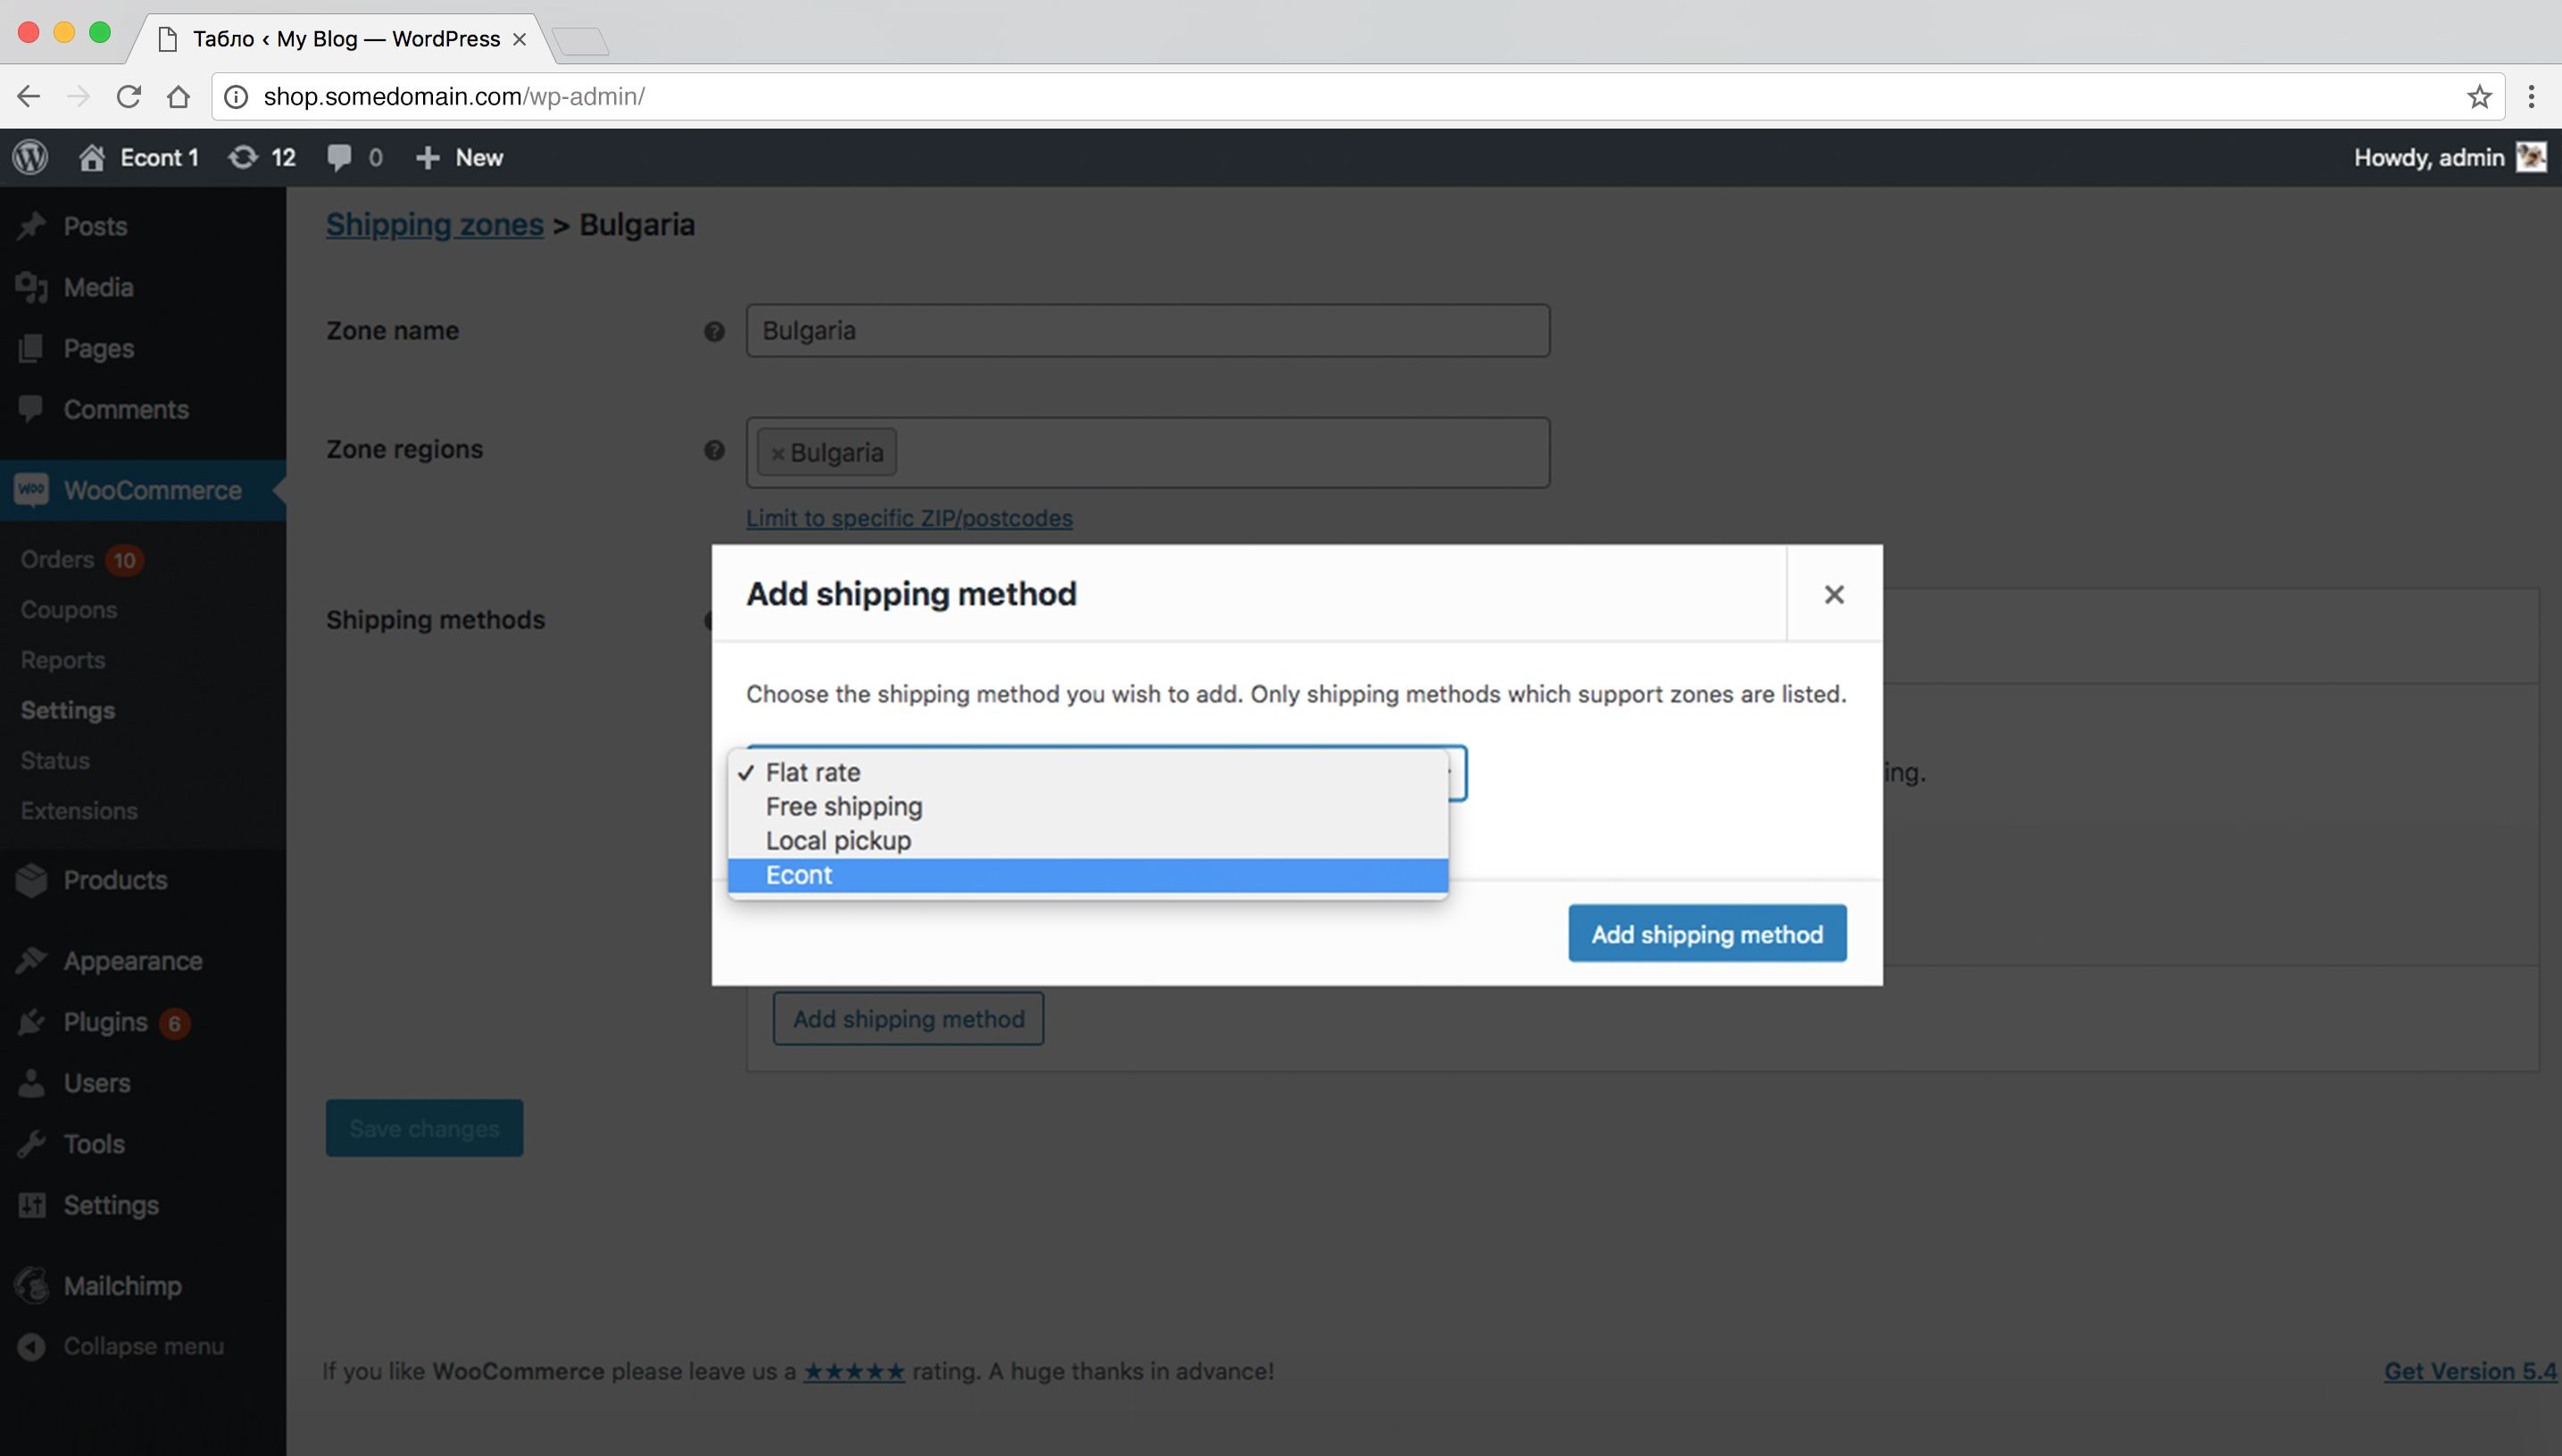Click the New plus button in admin bar

point(459,157)
